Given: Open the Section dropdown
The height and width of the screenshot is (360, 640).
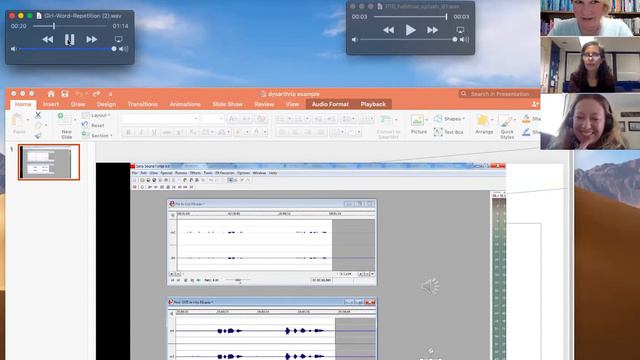Looking at the screenshot, I should tap(97, 135).
